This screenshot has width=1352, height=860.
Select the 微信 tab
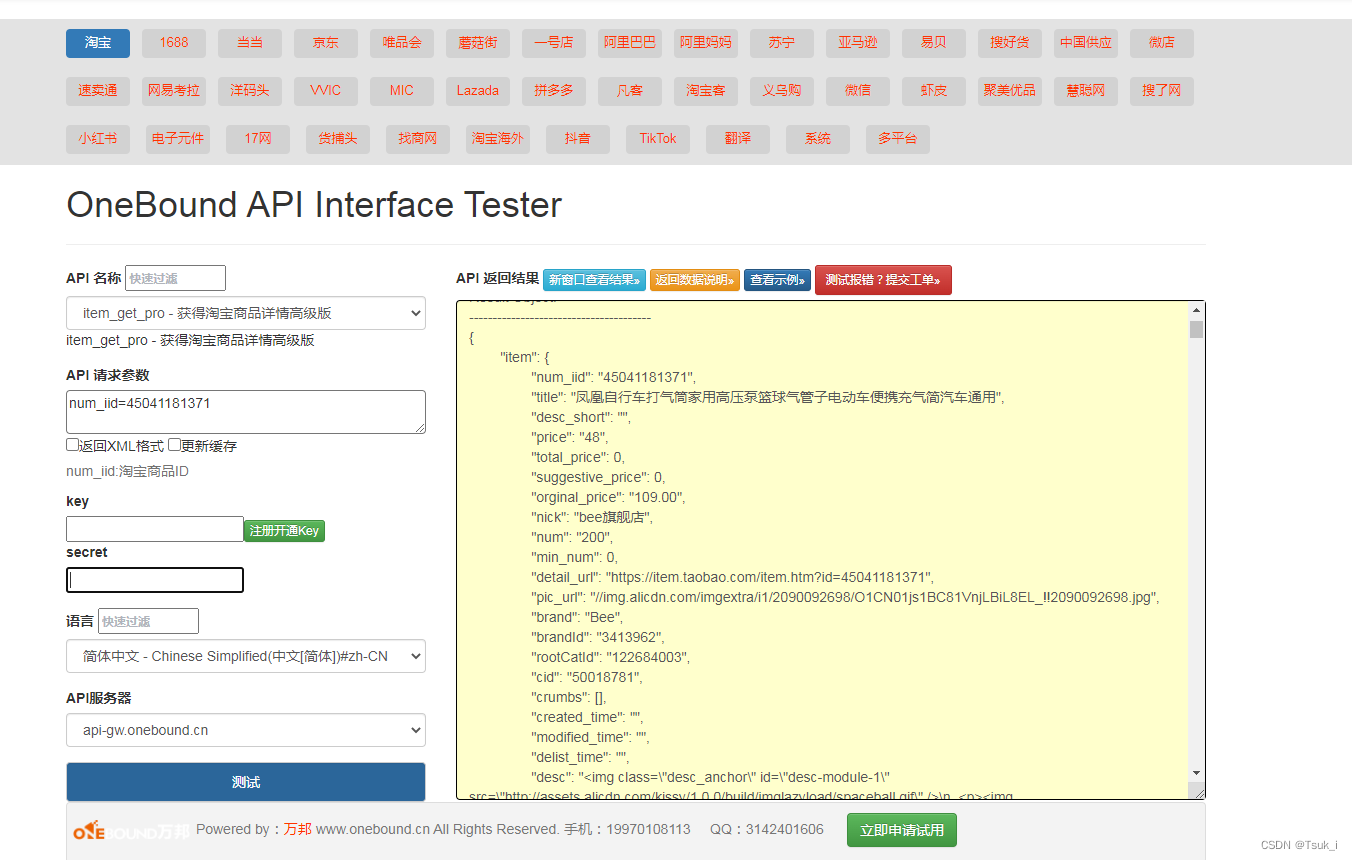(858, 91)
